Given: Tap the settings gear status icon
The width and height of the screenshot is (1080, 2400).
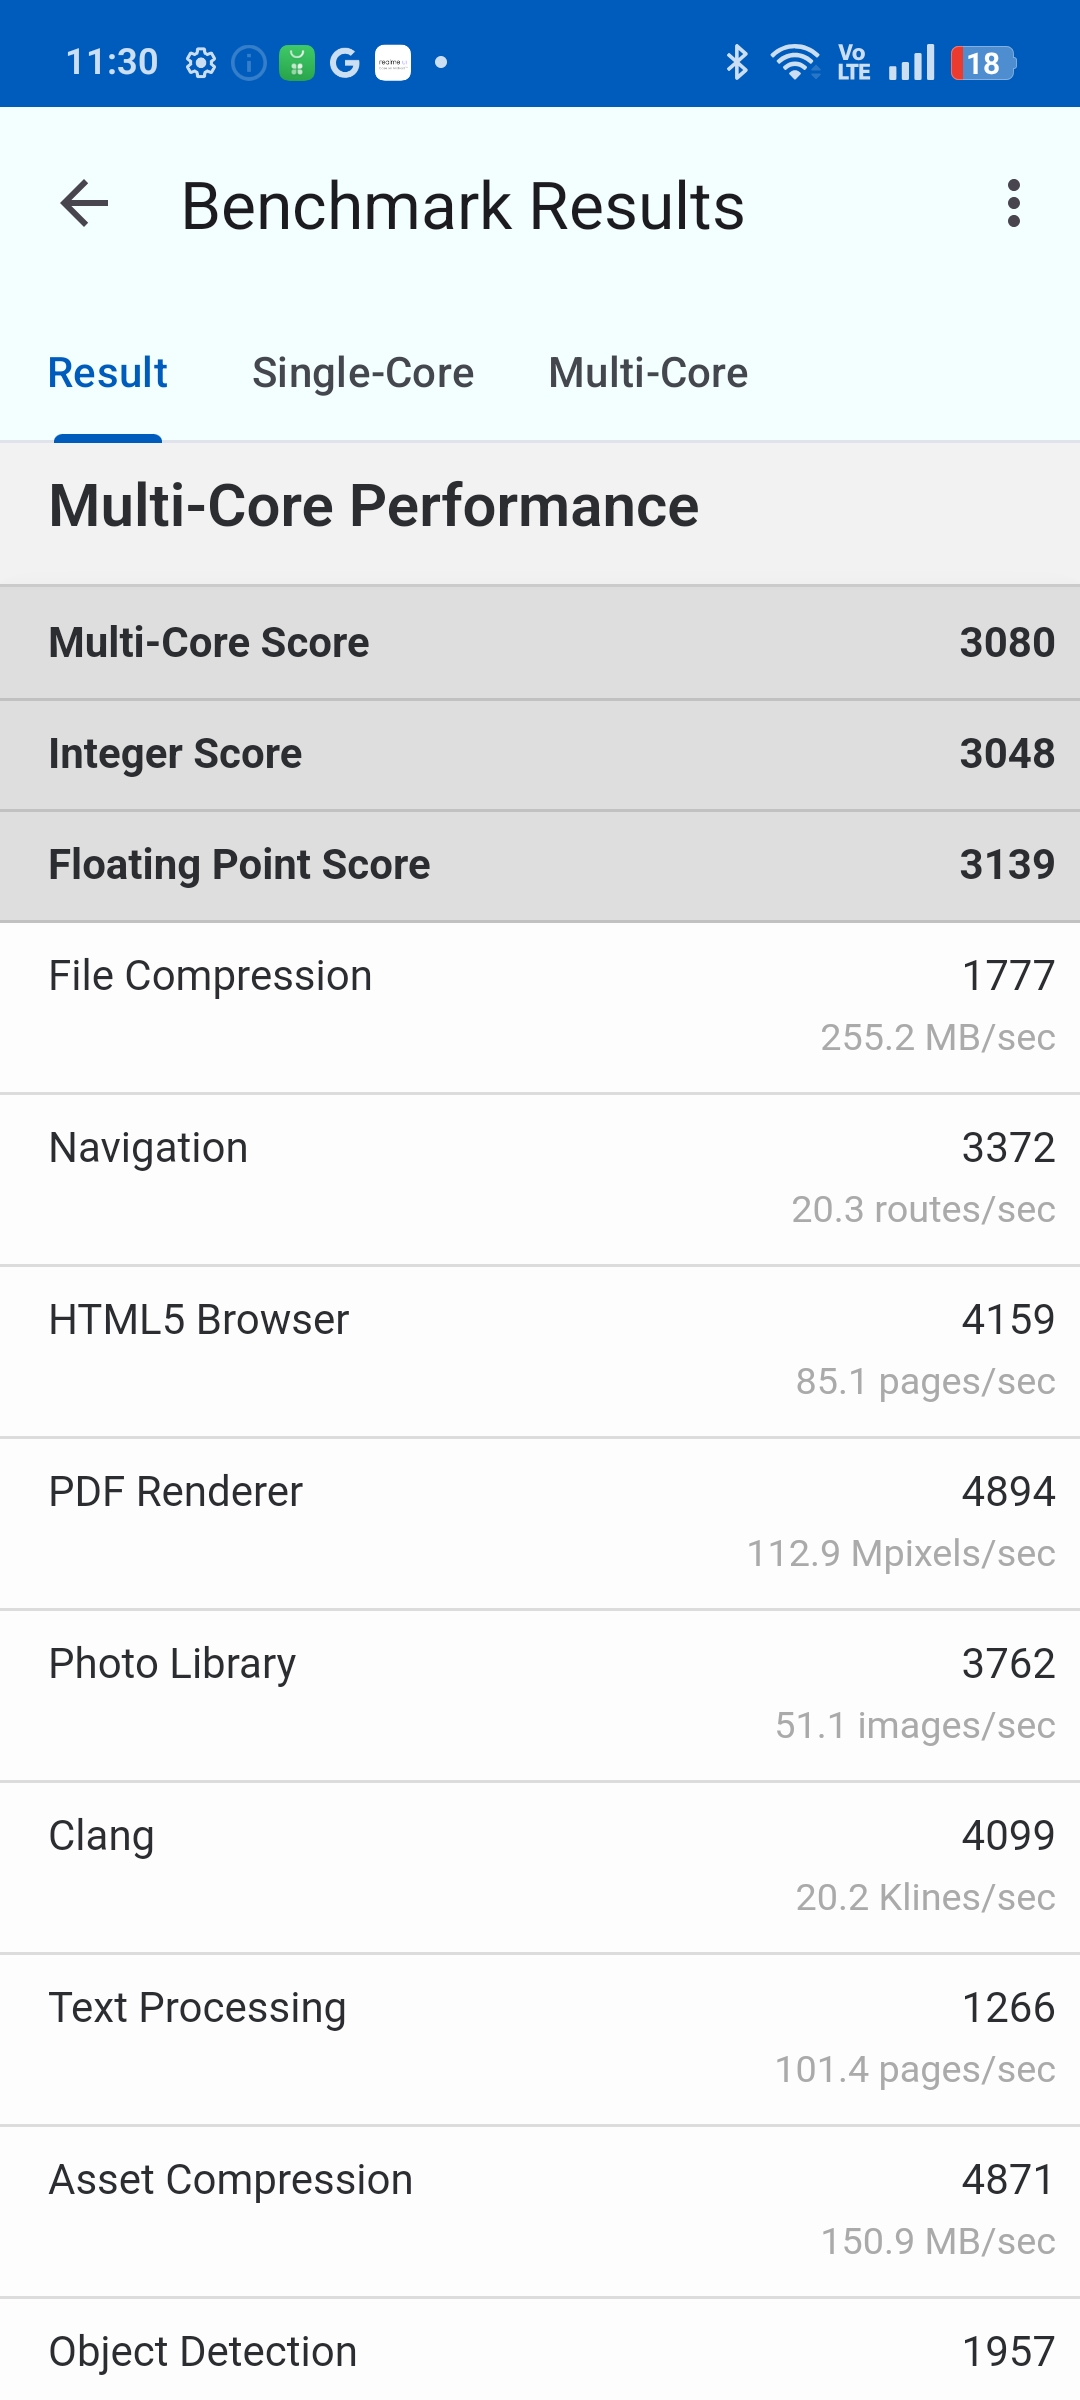Looking at the screenshot, I should (x=201, y=63).
